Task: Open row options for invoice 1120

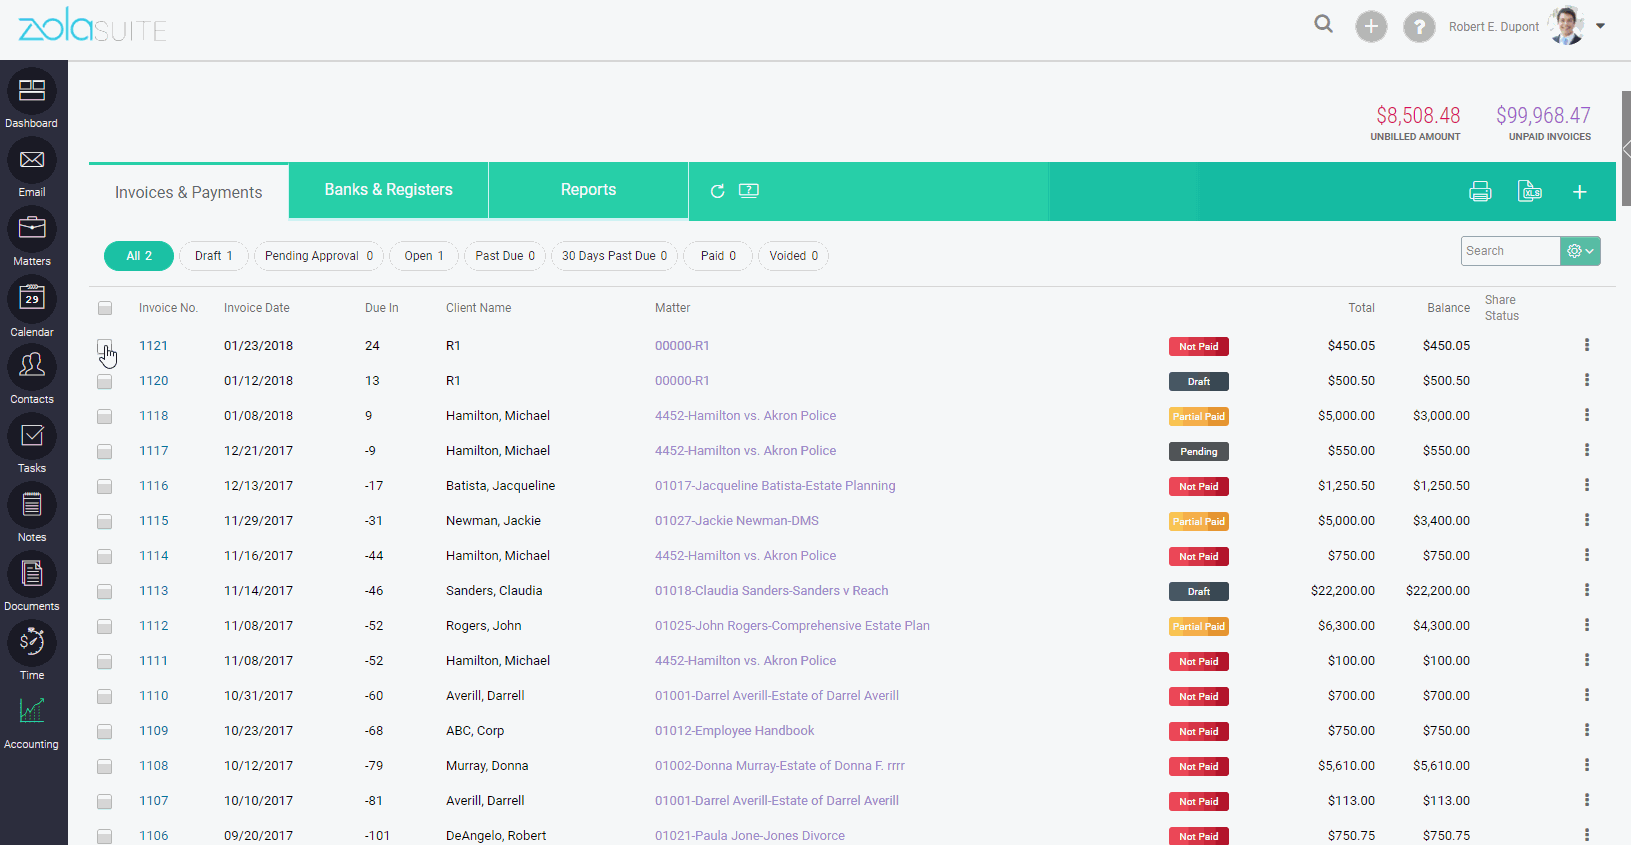Action: click(1586, 381)
